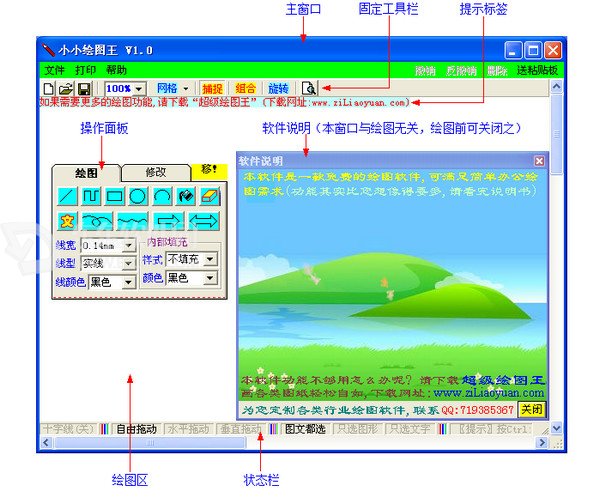Select the paint bucket fill tool
The width and height of the screenshot is (600, 498).
click(186, 196)
